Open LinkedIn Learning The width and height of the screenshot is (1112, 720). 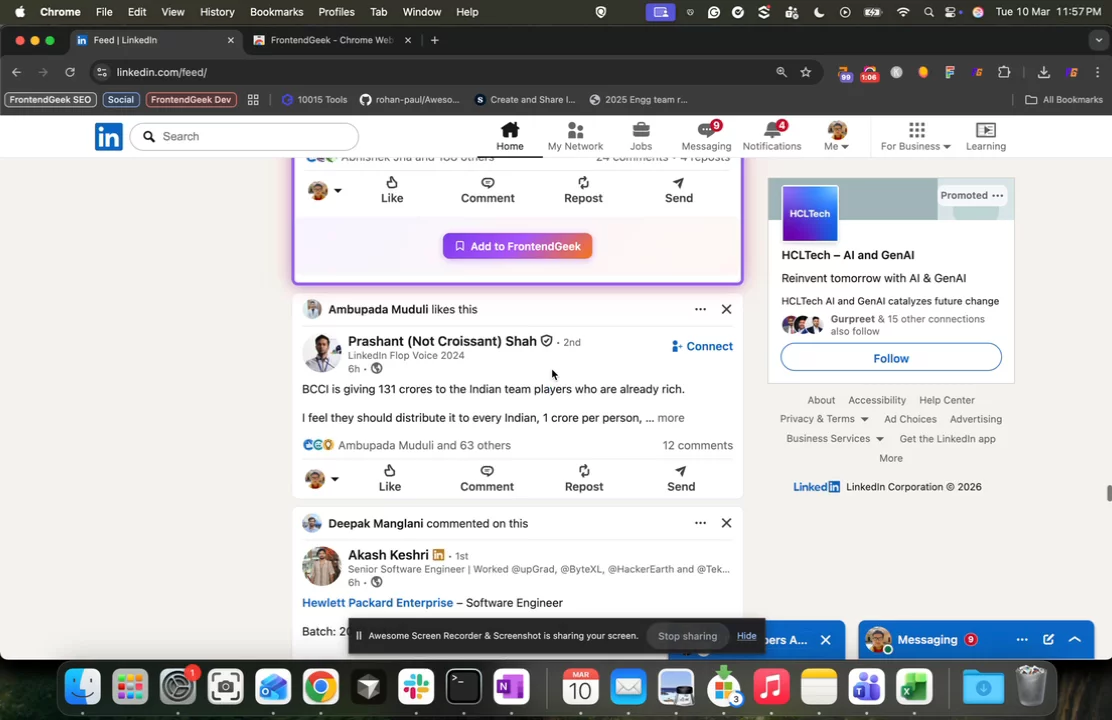(985, 136)
